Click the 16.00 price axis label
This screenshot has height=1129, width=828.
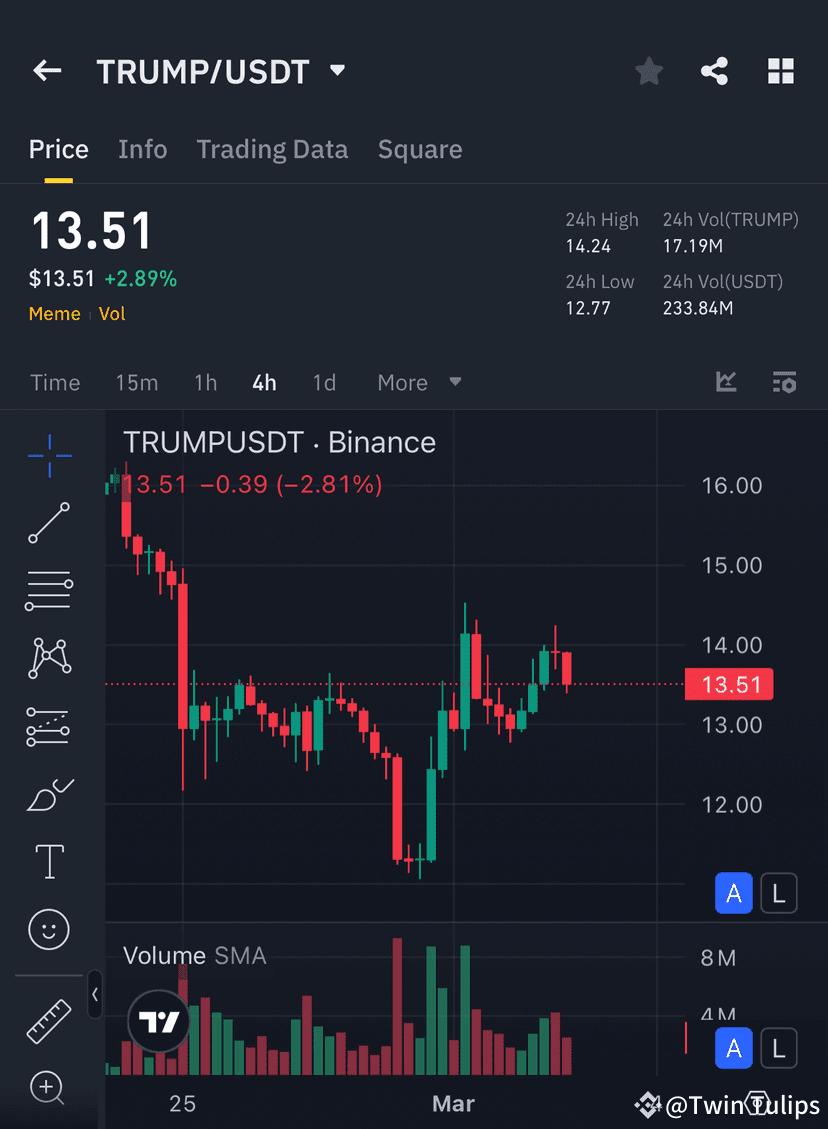(732, 485)
